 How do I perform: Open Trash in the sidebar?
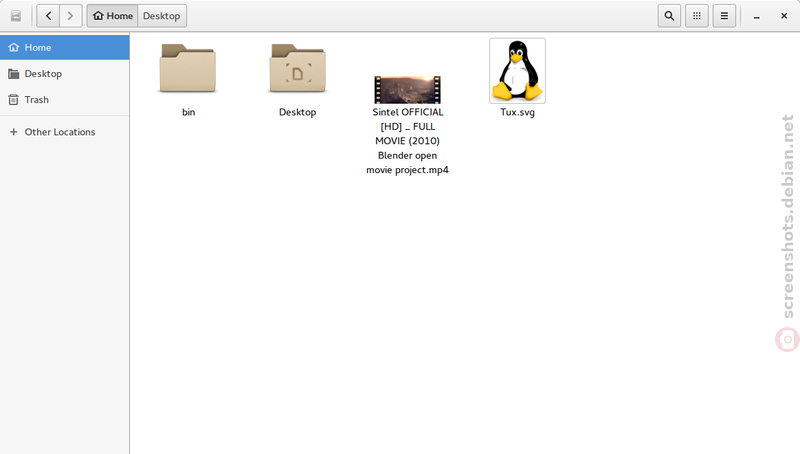coord(65,99)
